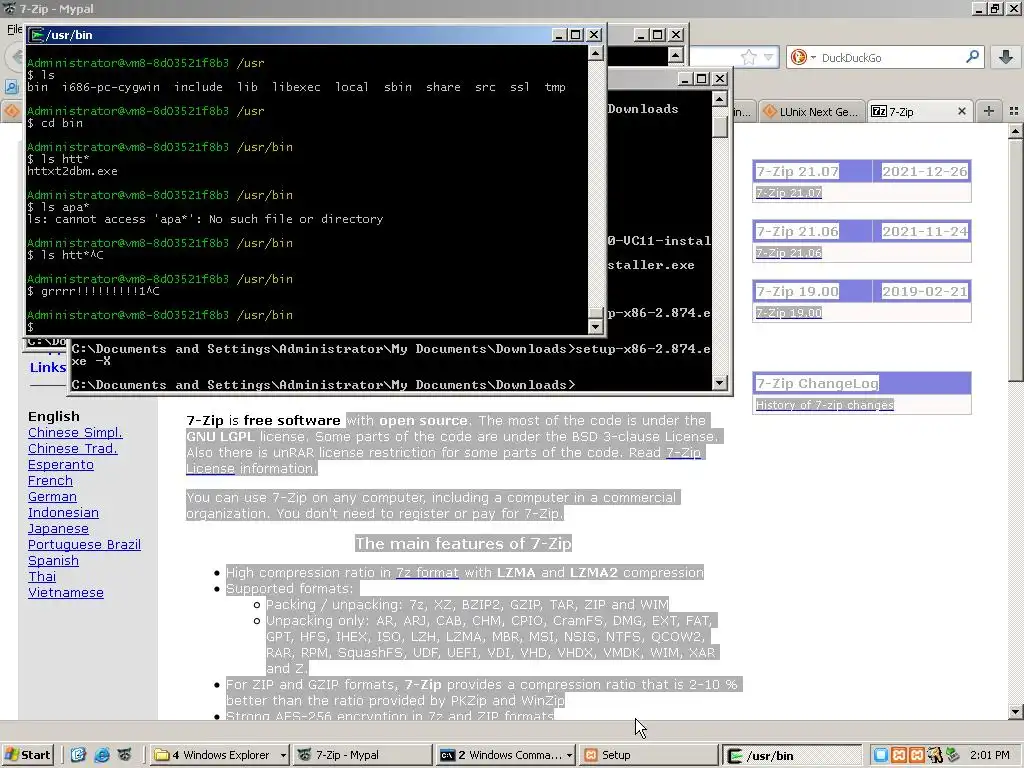Viewport: 1024px width, 768px height.
Task: Open the downloads arrow button in Mypal
Action: coord(1006,57)
